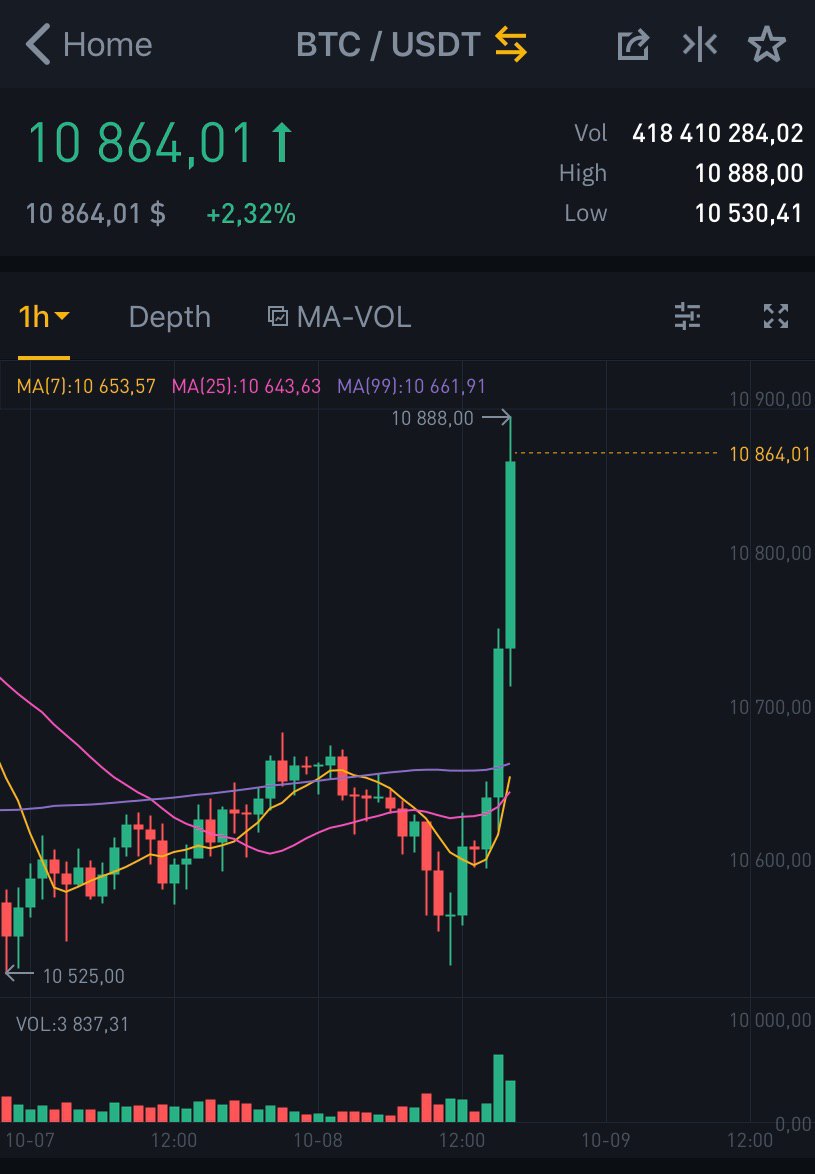This screenshot has height=1174, width=815.
Task: Open chart indicator settings sliders icon
Action: click(687, 317)
